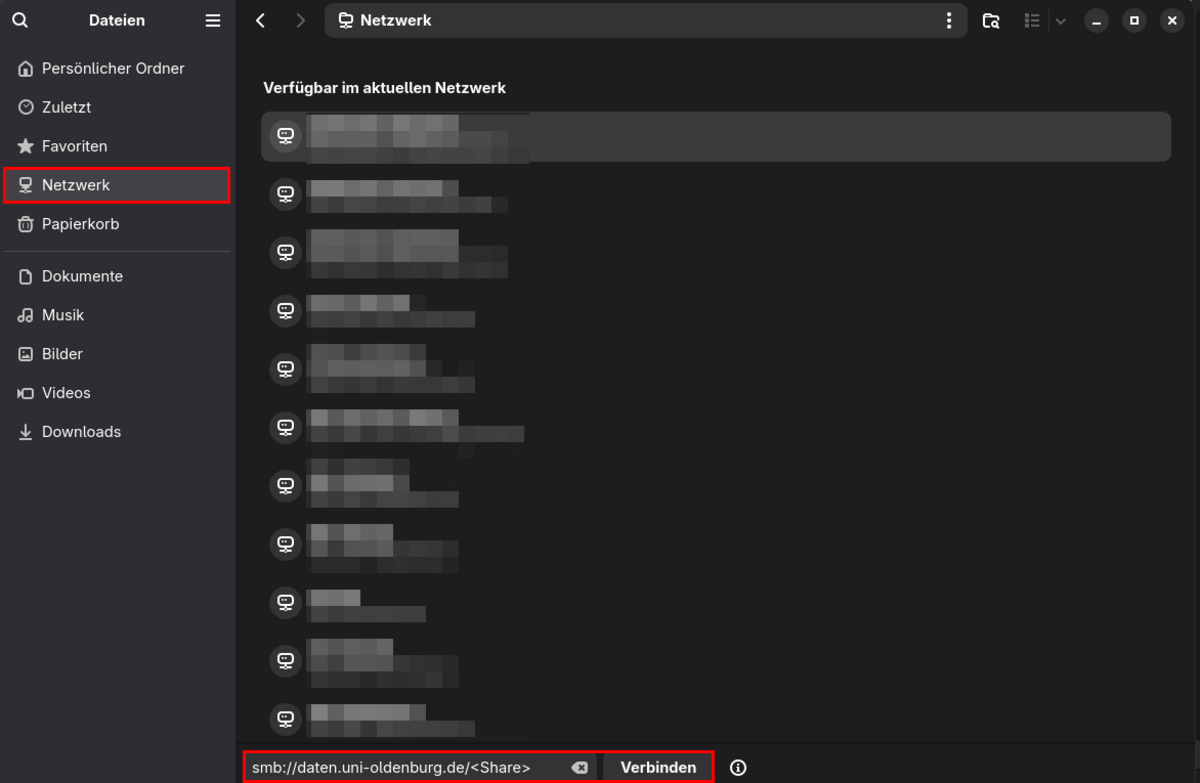Click the search magnifier icon in sidebar header
Viewport: 1200px width, 783px height.
[20, 20]
